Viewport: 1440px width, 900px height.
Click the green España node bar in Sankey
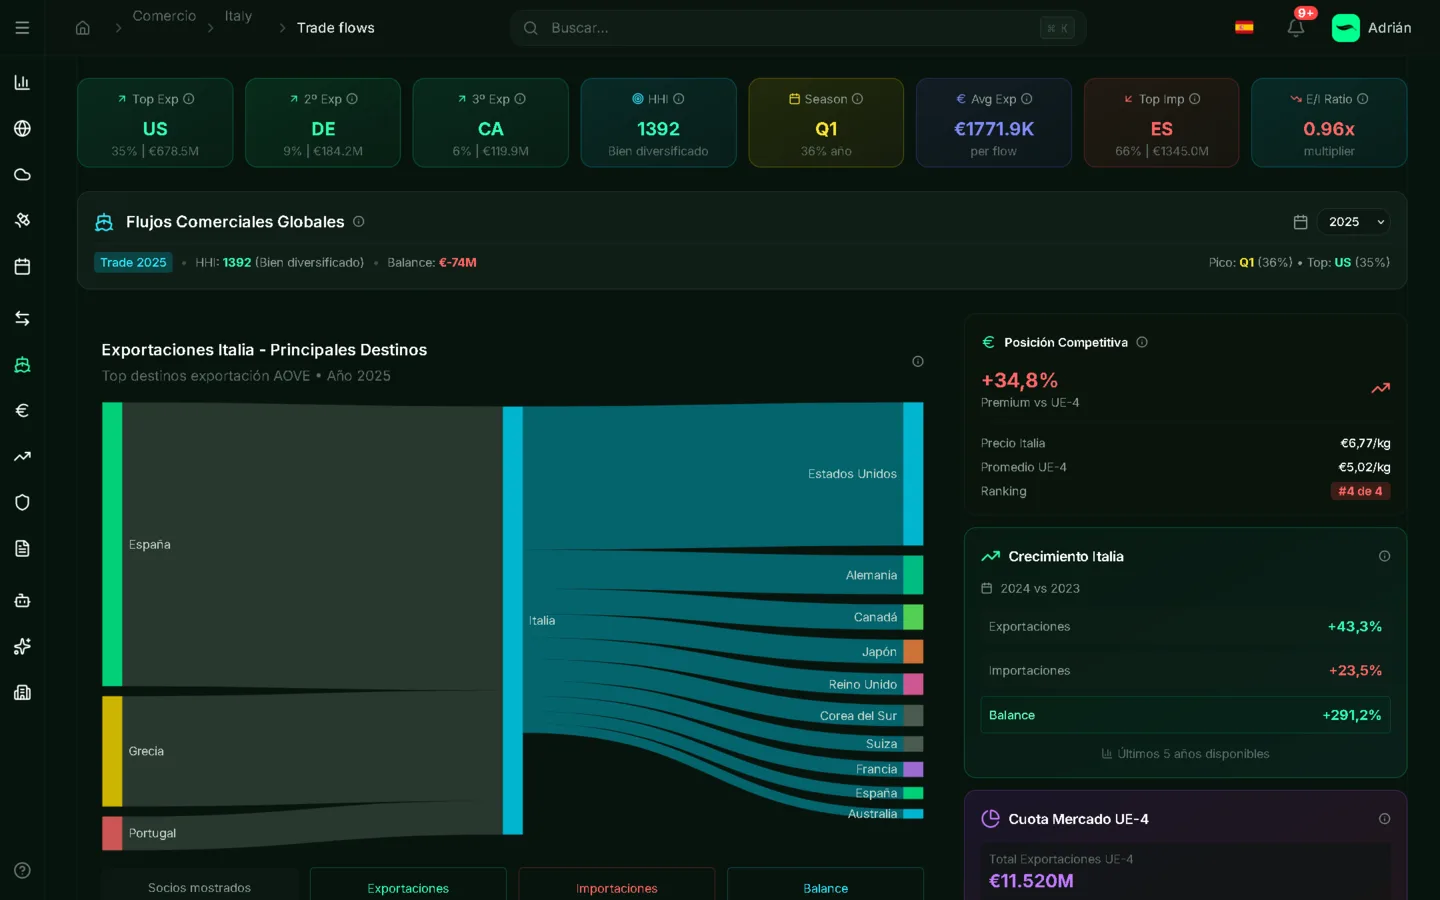coord(112,544)
